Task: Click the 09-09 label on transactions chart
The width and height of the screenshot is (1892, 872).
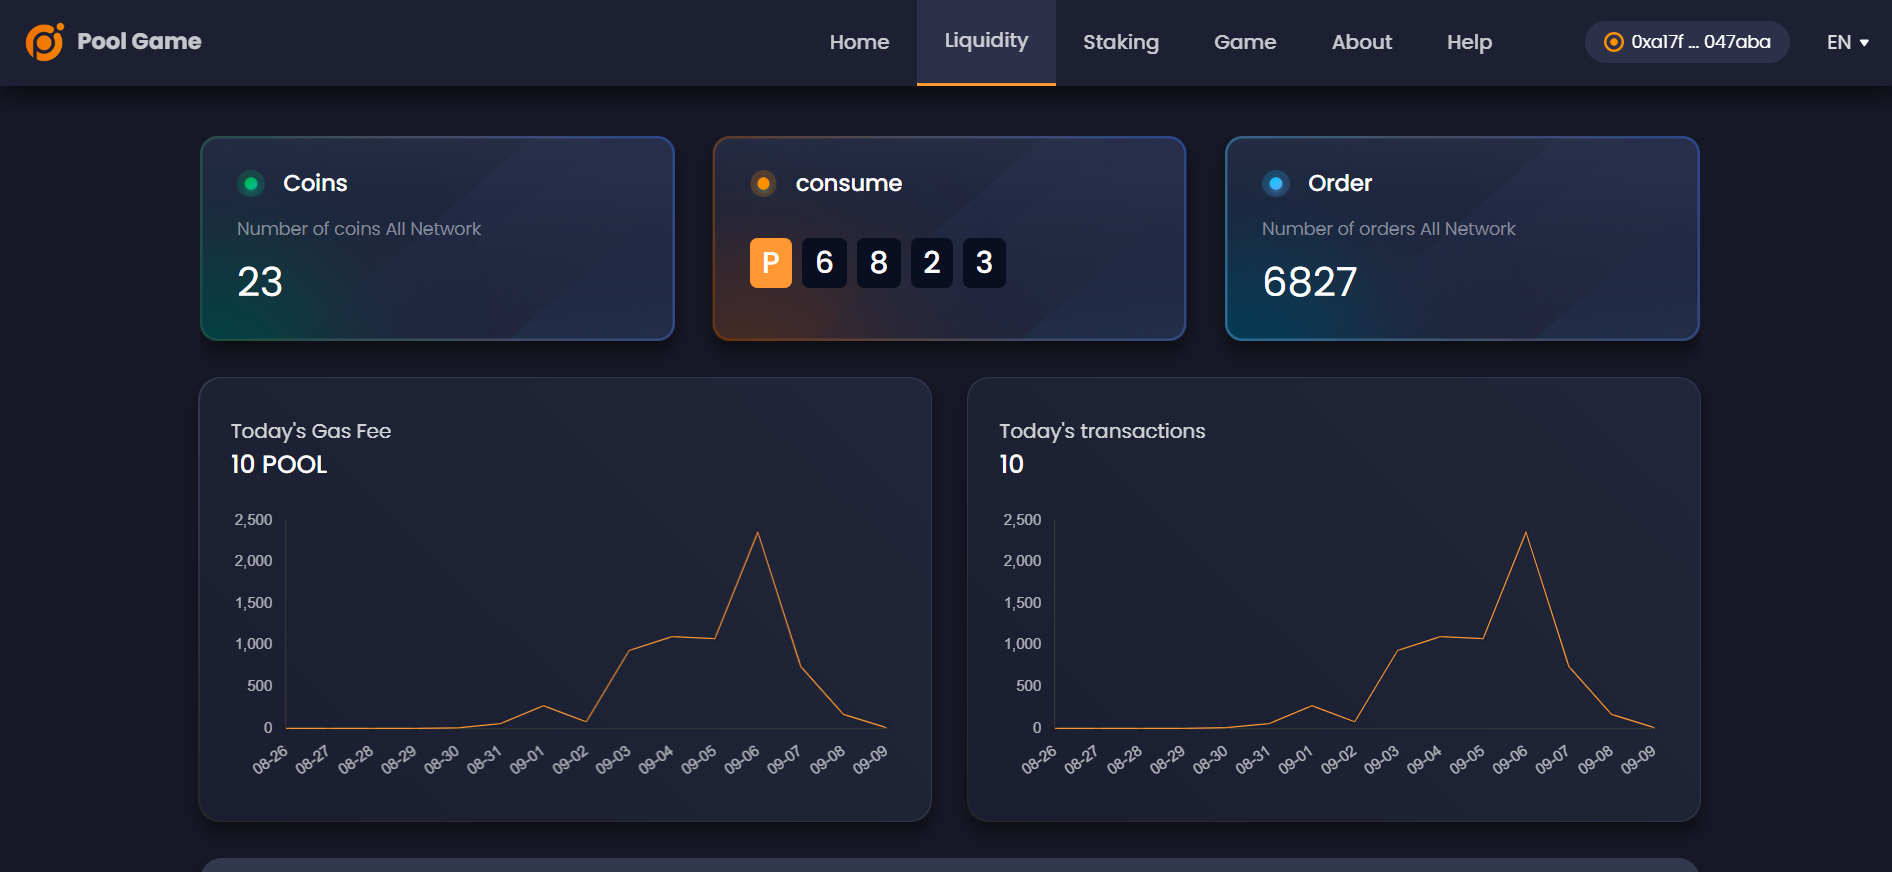Action: [1638, 760]
